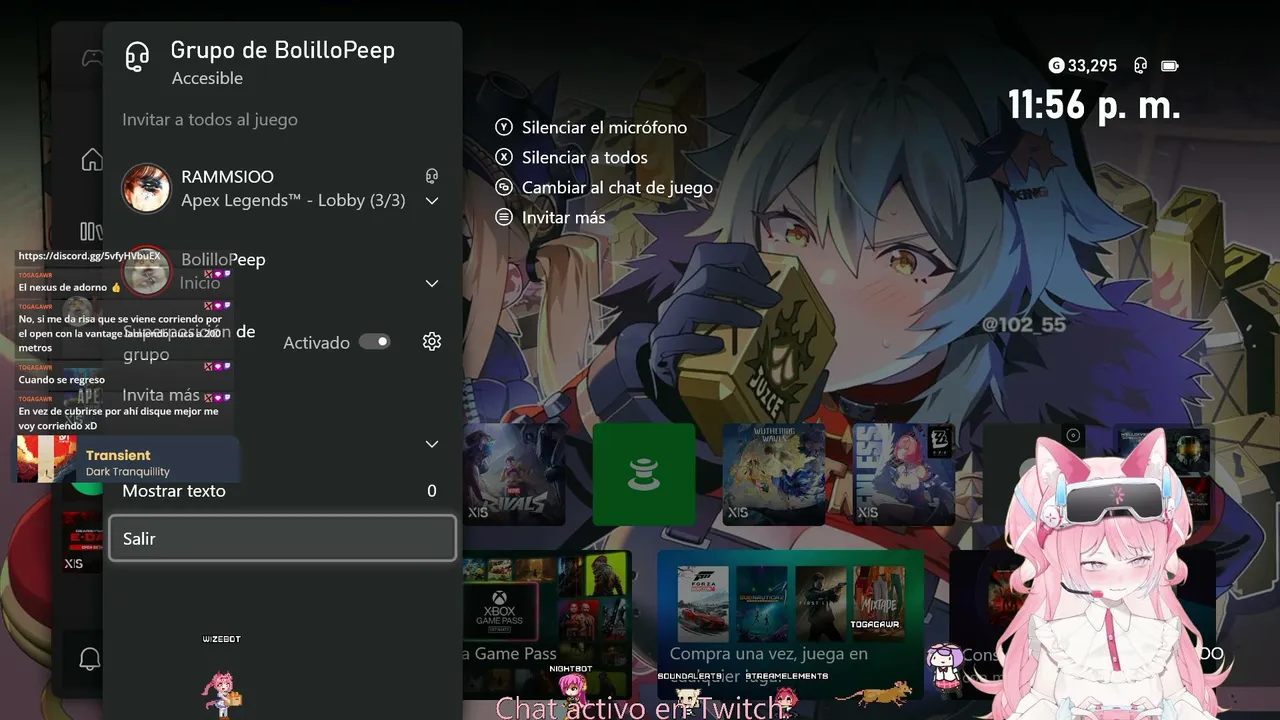Image resolution: width=1280 pixels, height=720 pixels.
Task: Click the chat message starting En vez de cubrirse
Action: click(118, 418)
